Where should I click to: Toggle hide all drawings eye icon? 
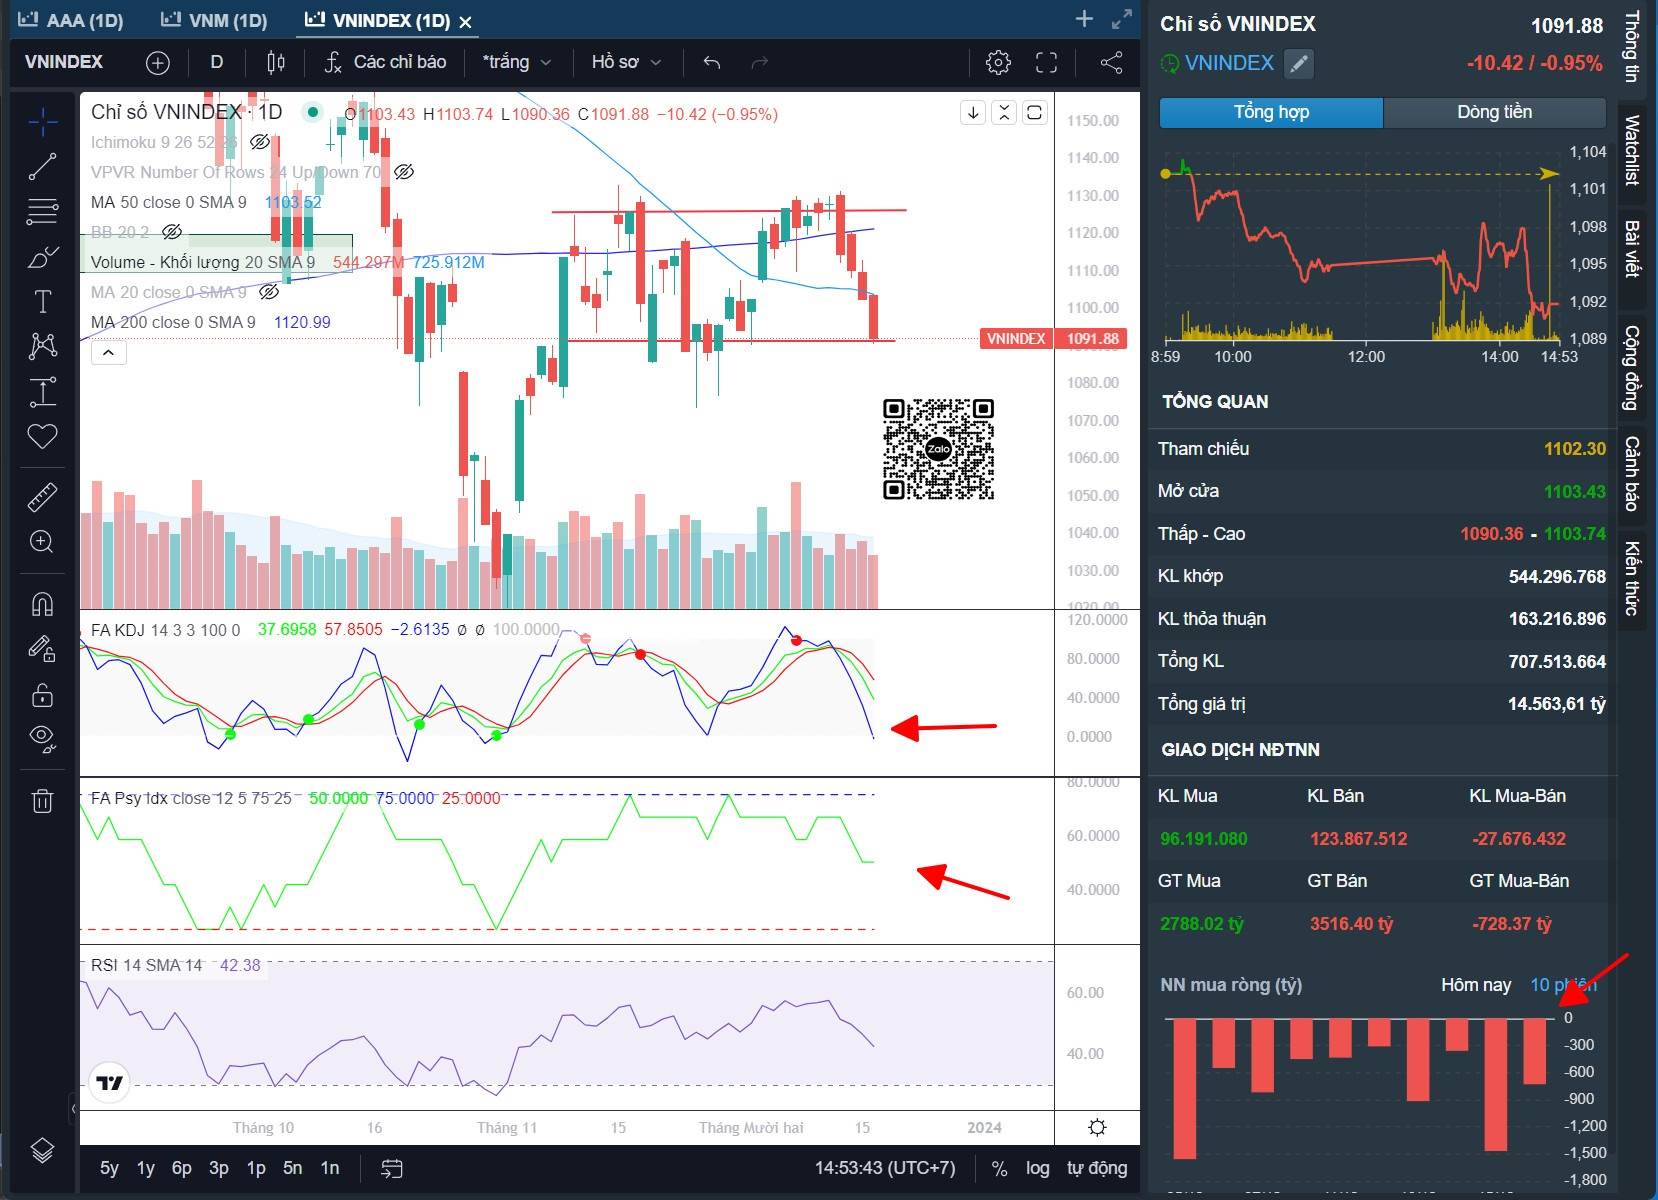tap(42, 738)
